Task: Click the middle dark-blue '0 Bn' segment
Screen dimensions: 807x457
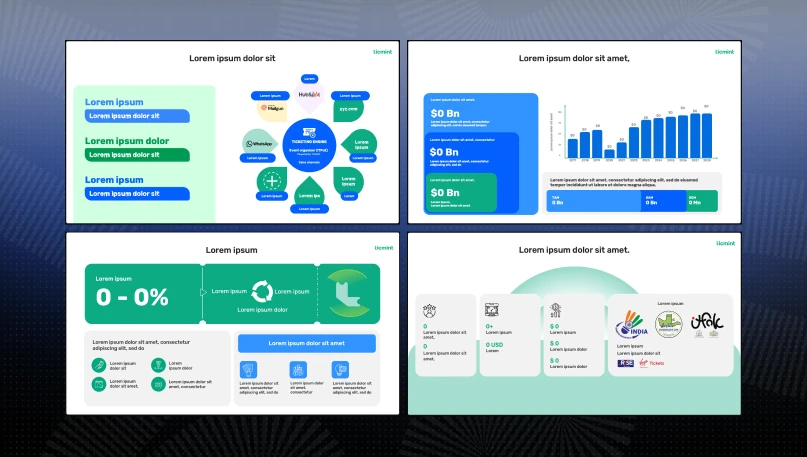Action: [x=664, y=201]
